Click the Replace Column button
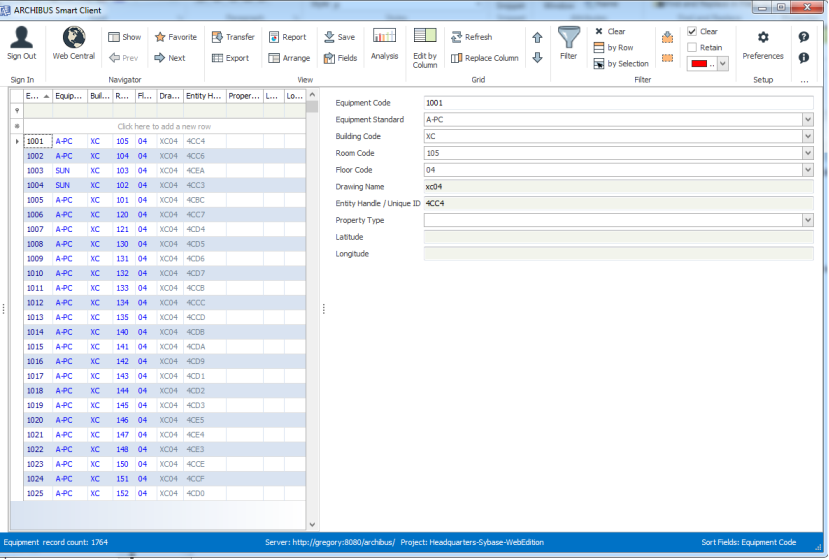The width and height of the screenshot is (829, 560). (x=484, y=58)
